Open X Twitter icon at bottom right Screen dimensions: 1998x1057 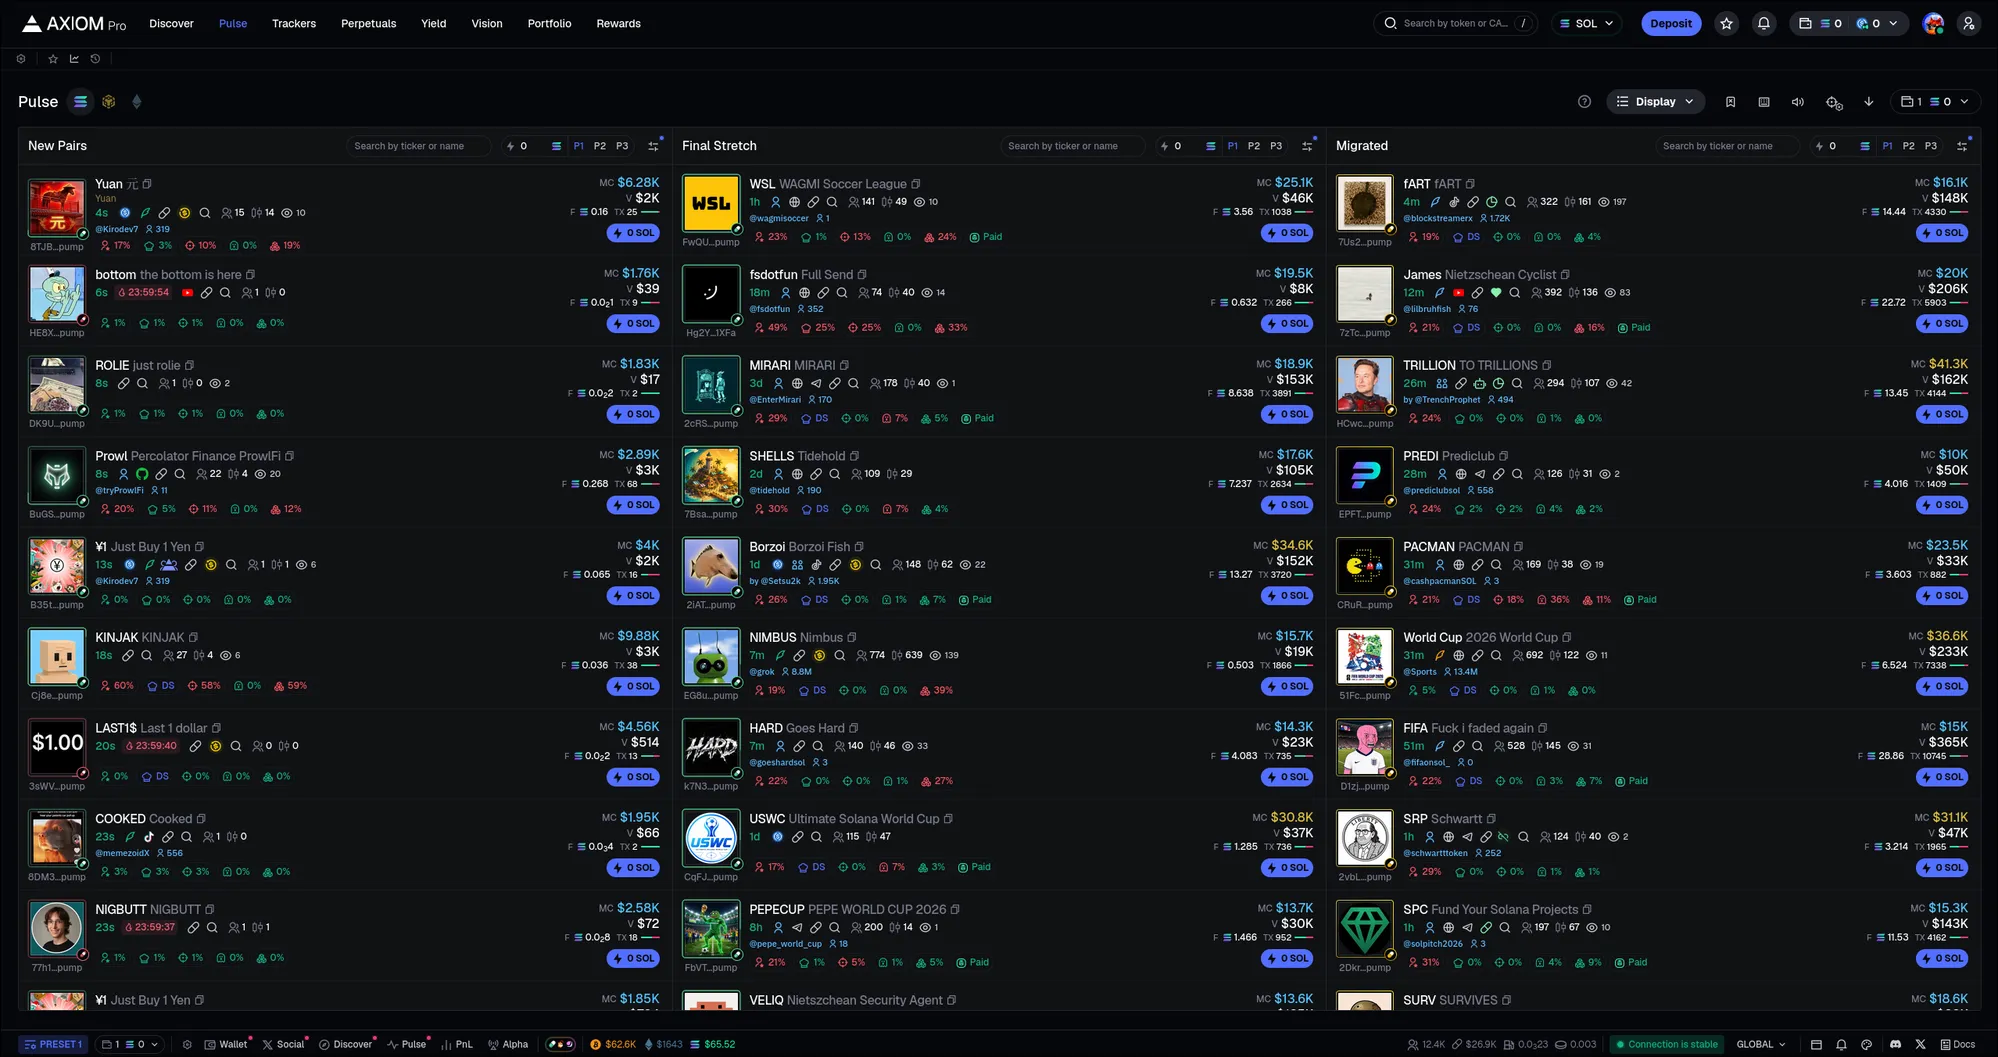1920,1044
